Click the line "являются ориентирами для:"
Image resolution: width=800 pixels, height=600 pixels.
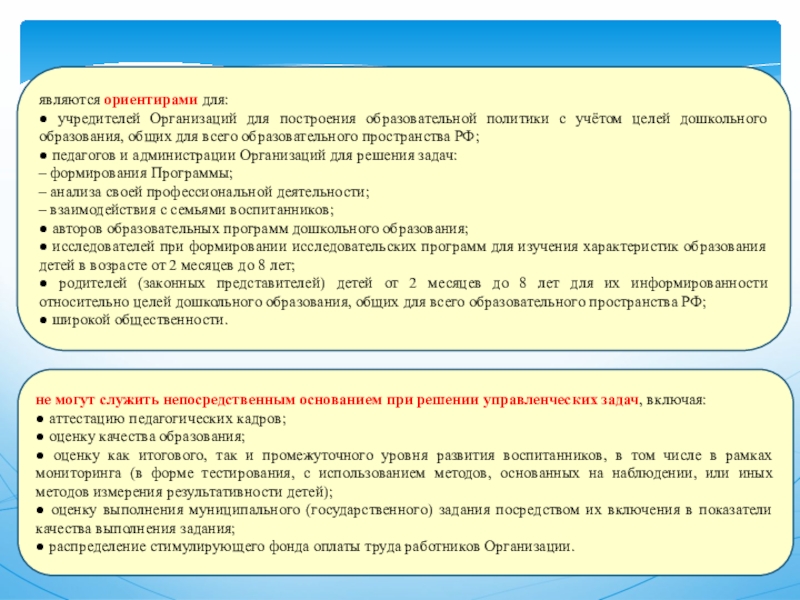coord(134,99)
